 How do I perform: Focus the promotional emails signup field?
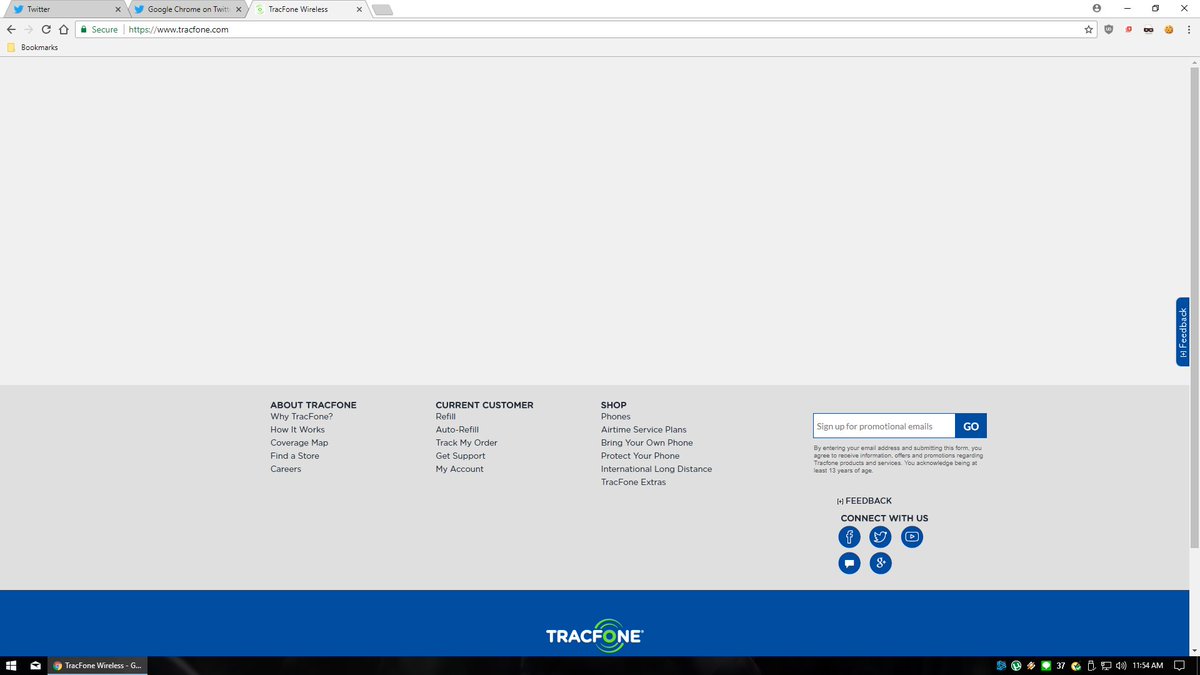pyautogui.click(x=884, y=426)
